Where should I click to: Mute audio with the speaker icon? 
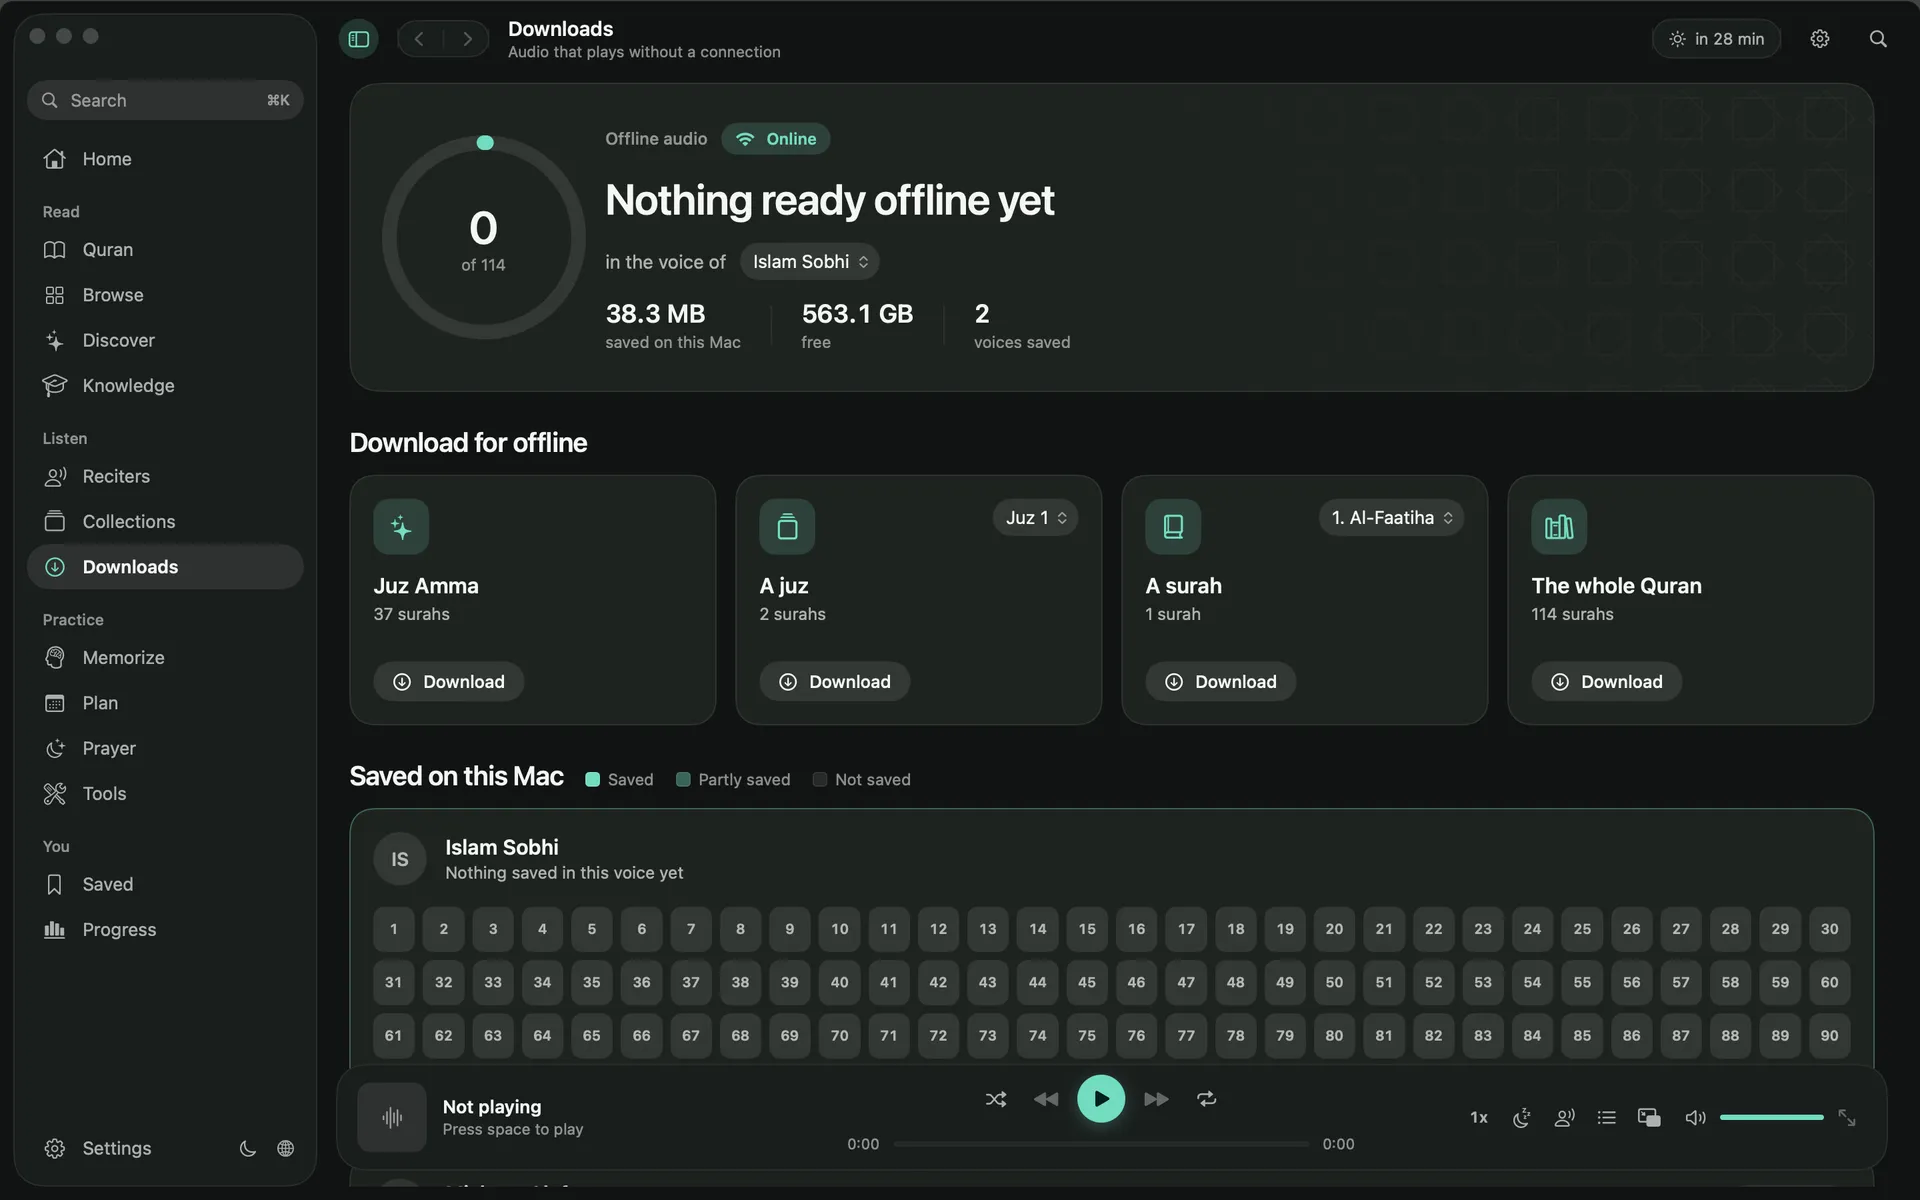tap(1694, 1117)
